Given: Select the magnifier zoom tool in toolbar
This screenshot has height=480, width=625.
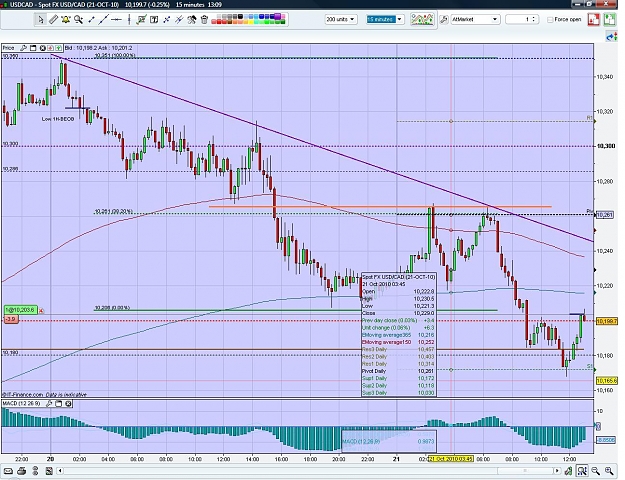Looking at the screenshot, I should pyautogui.click(x=78, y=19).
